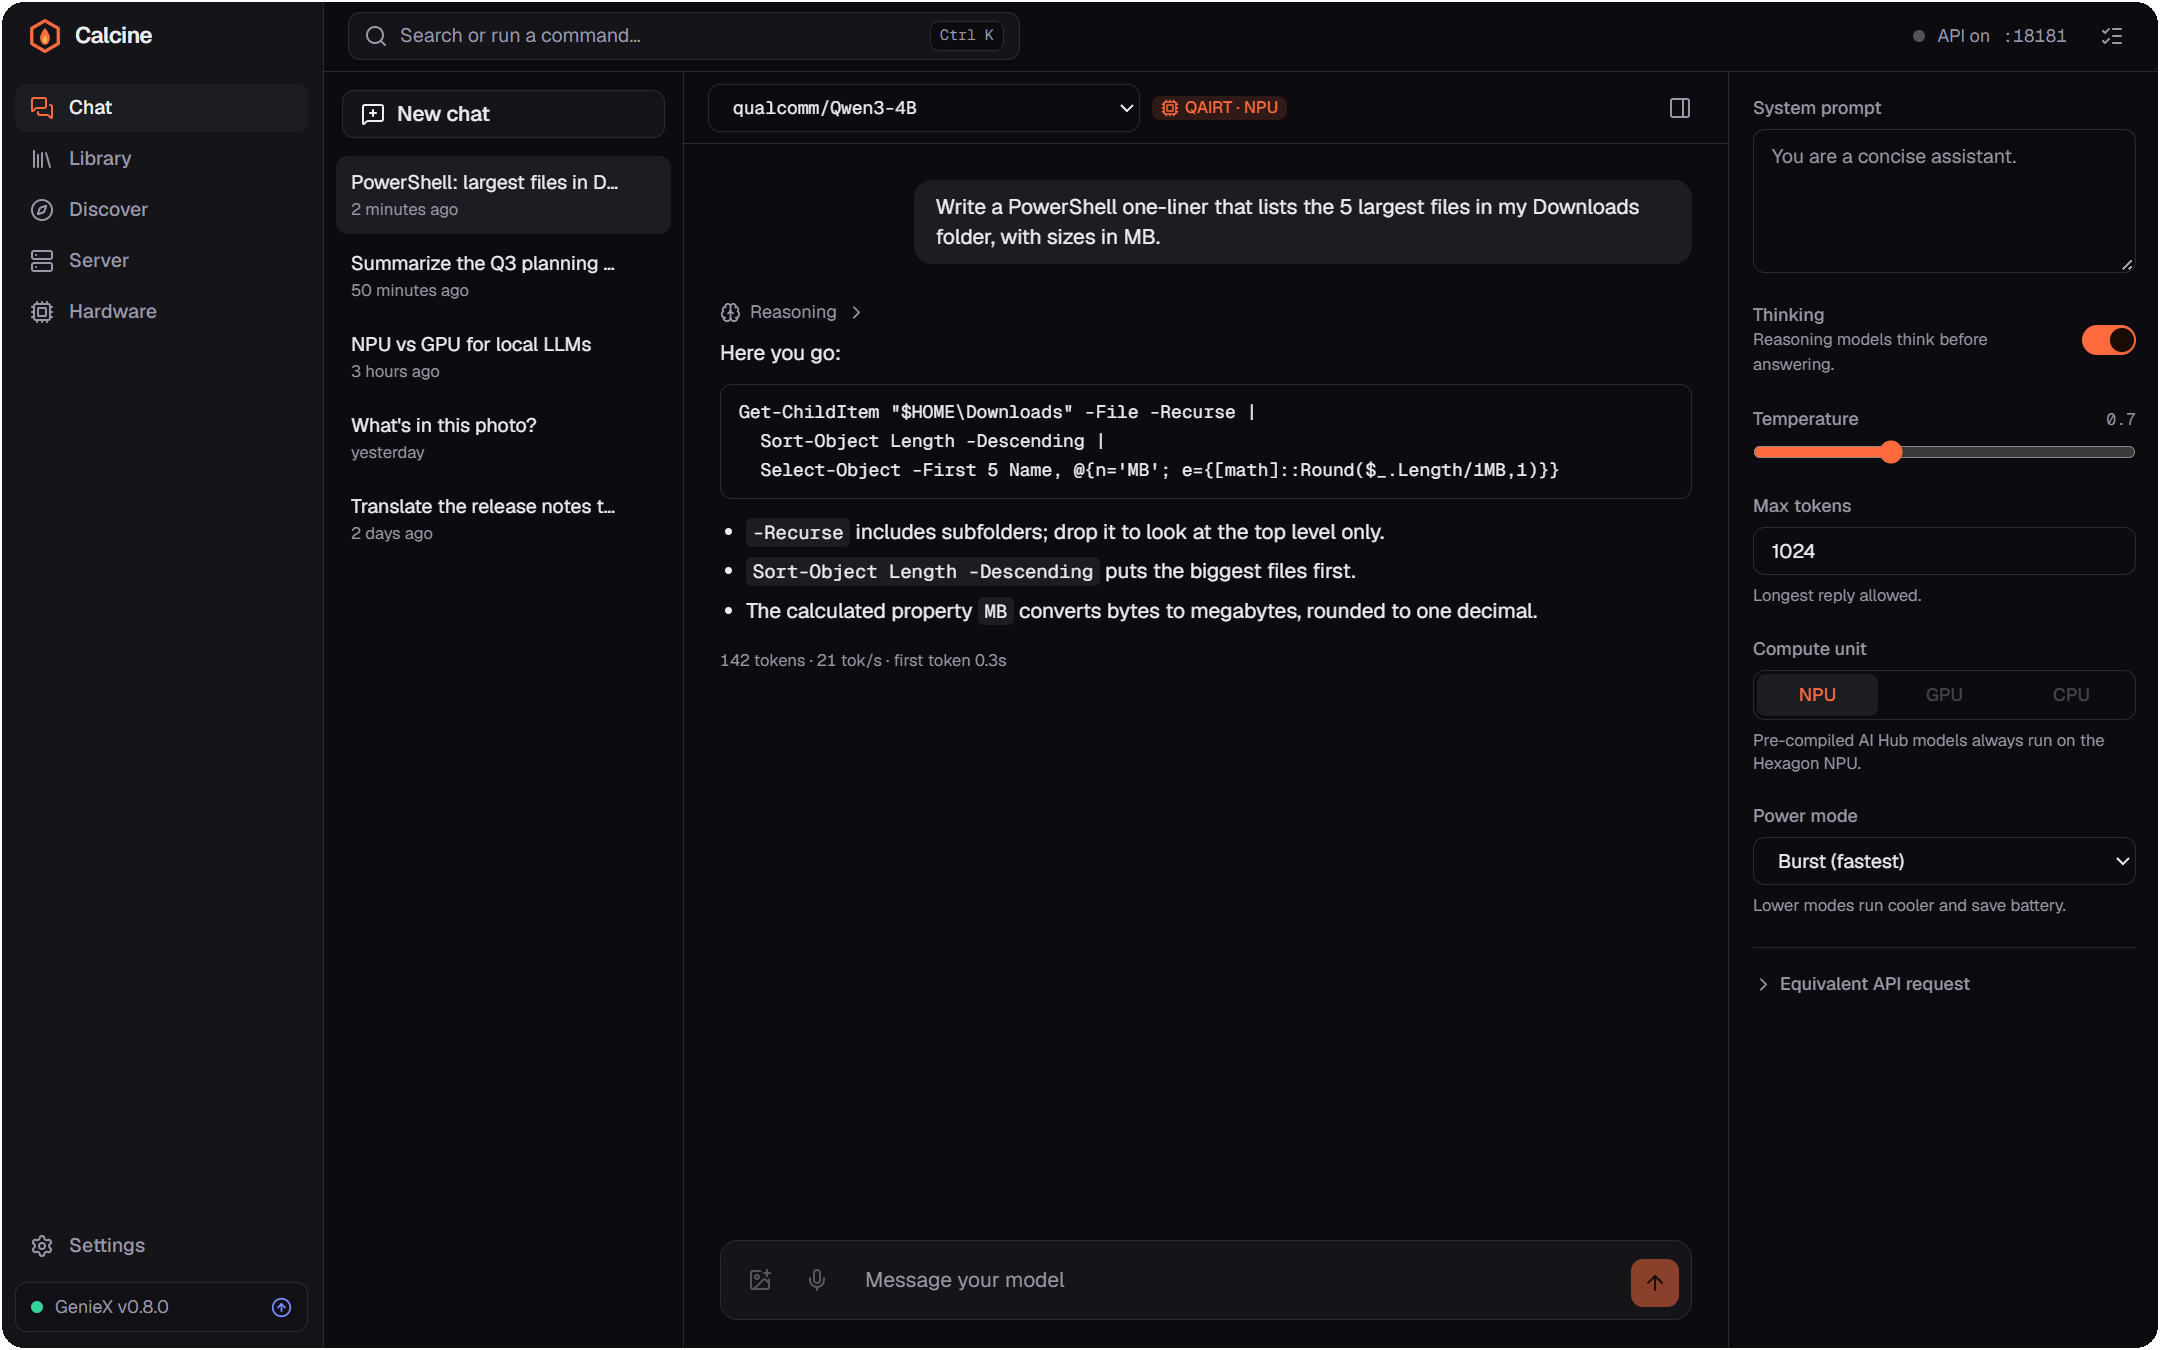Screen dimensions: 2160x1350
Task: Open the Chat section in sidebar
Action: click(x=161, y=107)
